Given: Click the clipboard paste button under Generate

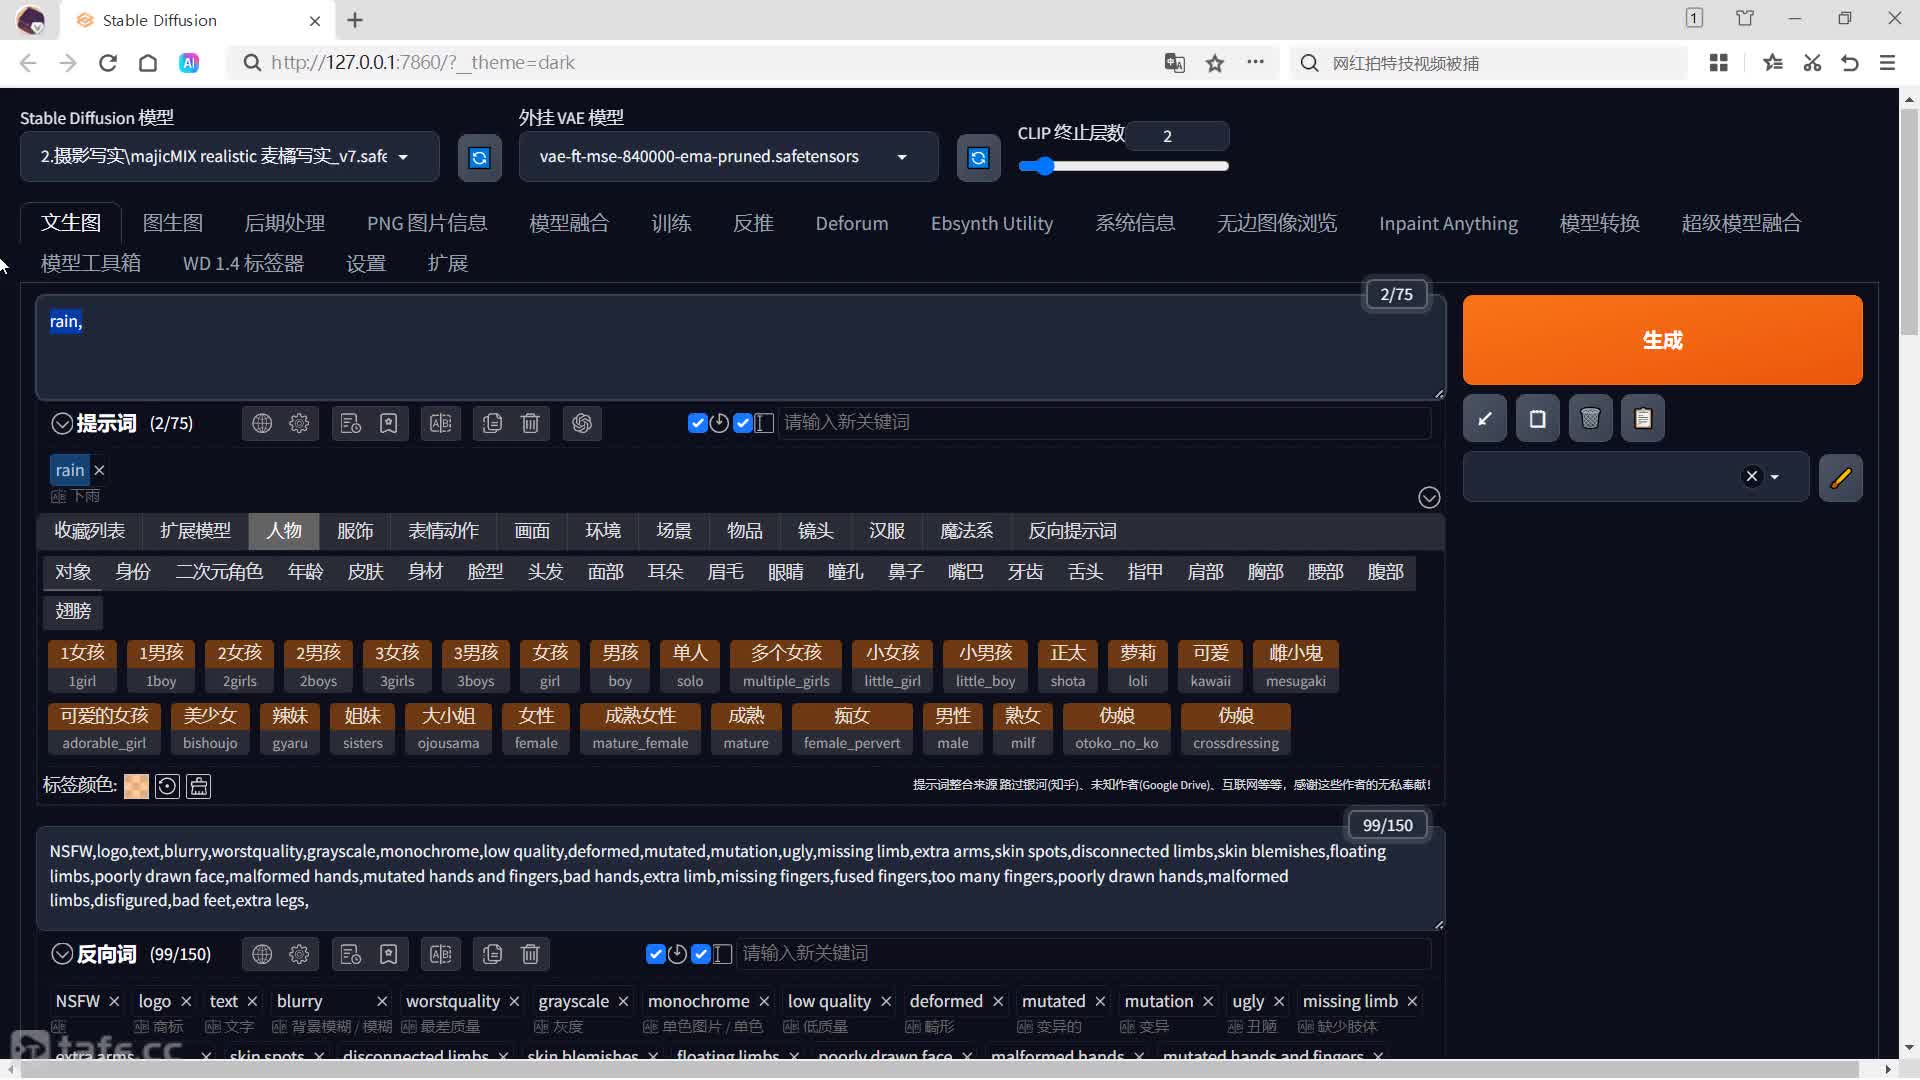Looking at the screenshot, I should point(1643,419).
